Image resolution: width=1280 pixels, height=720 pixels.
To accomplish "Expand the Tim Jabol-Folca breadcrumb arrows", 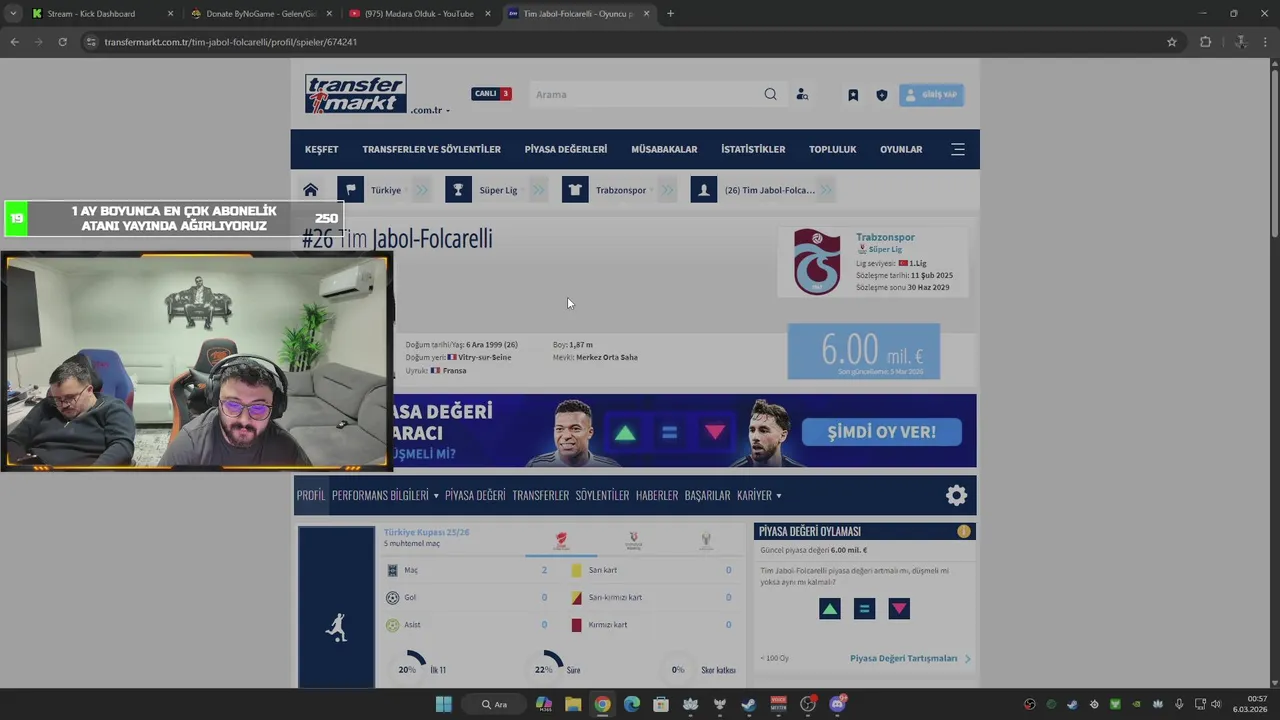I will pyautogui.click(x=827, y=190).
